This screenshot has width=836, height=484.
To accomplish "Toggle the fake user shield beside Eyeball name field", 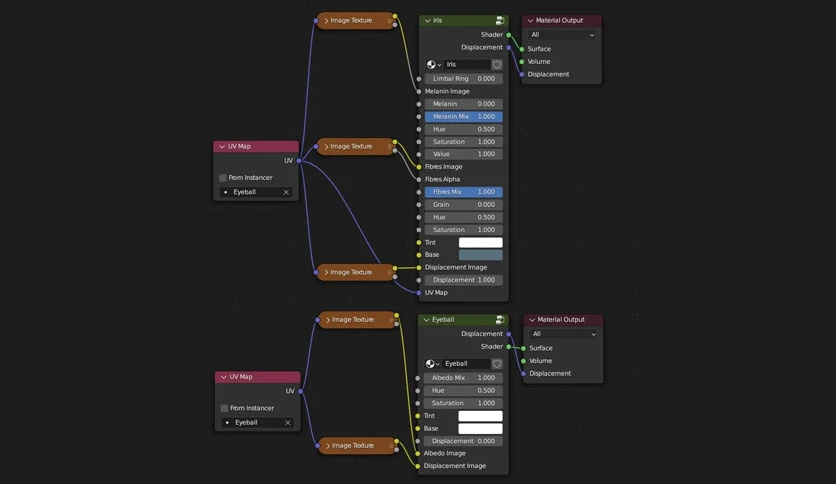I will pos(497,364).
